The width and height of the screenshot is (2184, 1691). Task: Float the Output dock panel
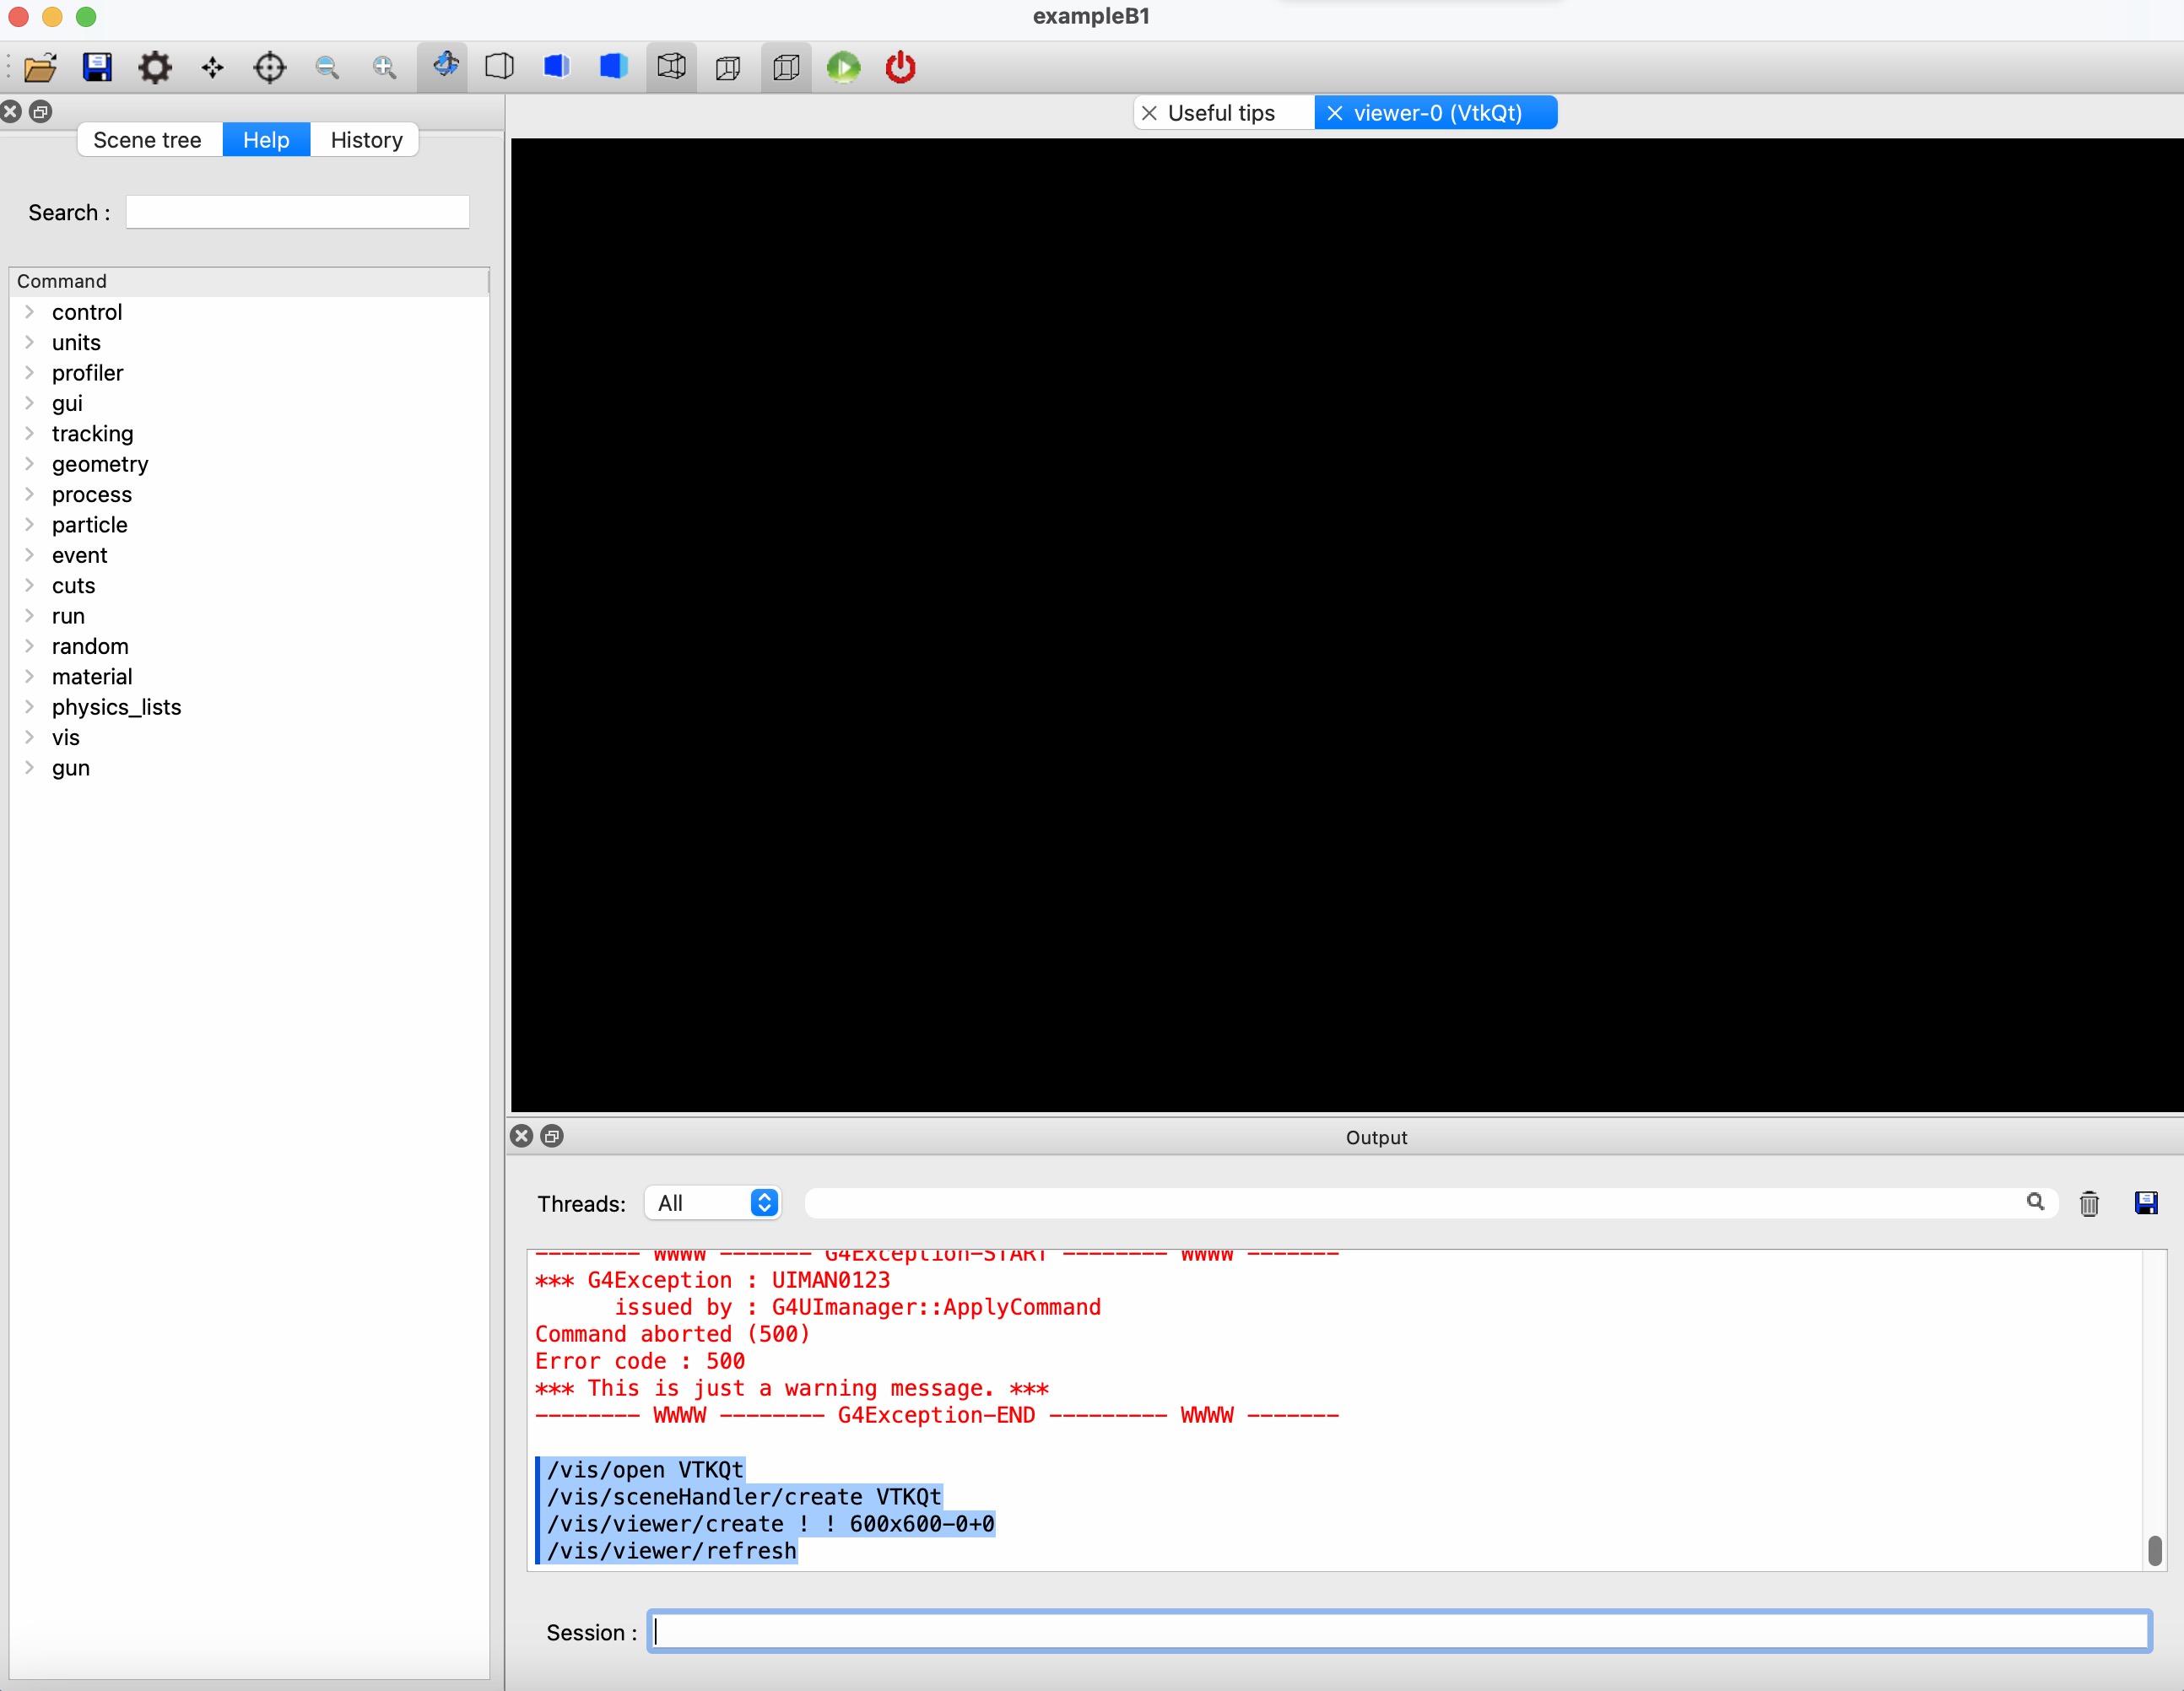click(552, 1136)
